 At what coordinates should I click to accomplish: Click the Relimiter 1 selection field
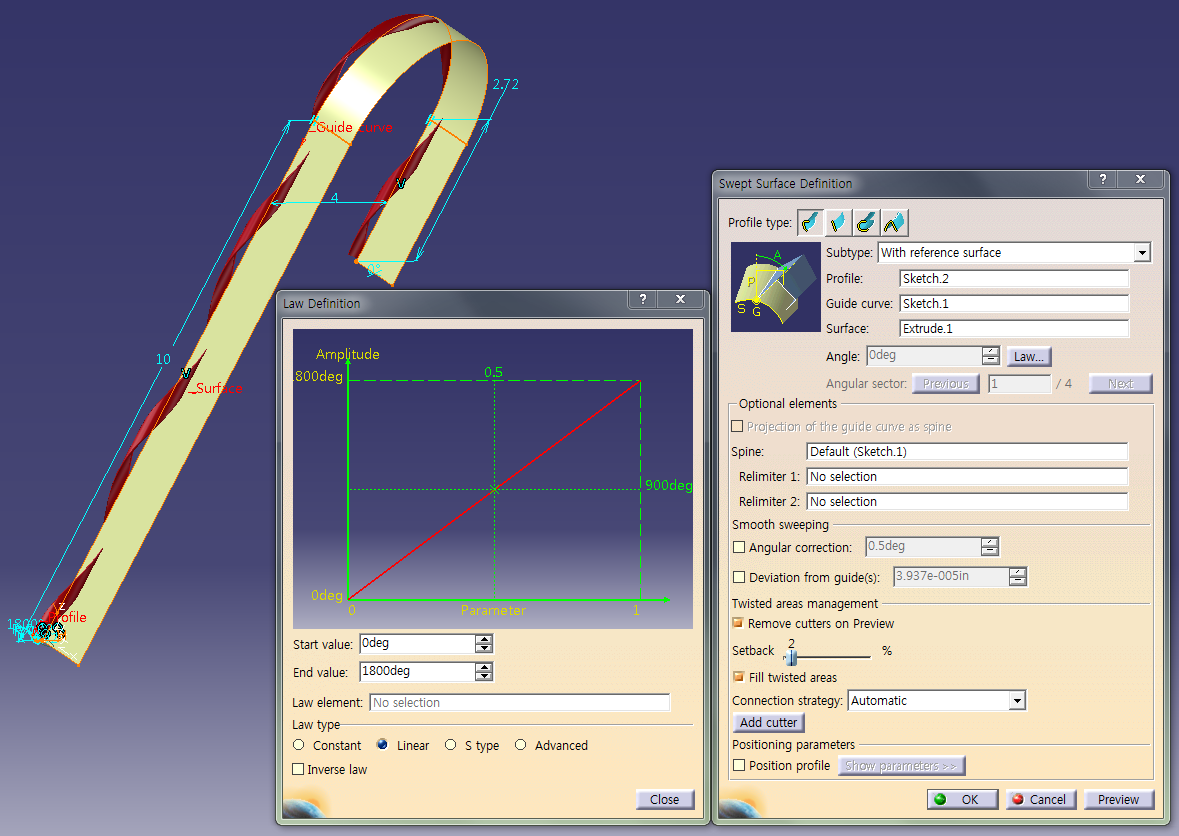(x=967, y=476)
